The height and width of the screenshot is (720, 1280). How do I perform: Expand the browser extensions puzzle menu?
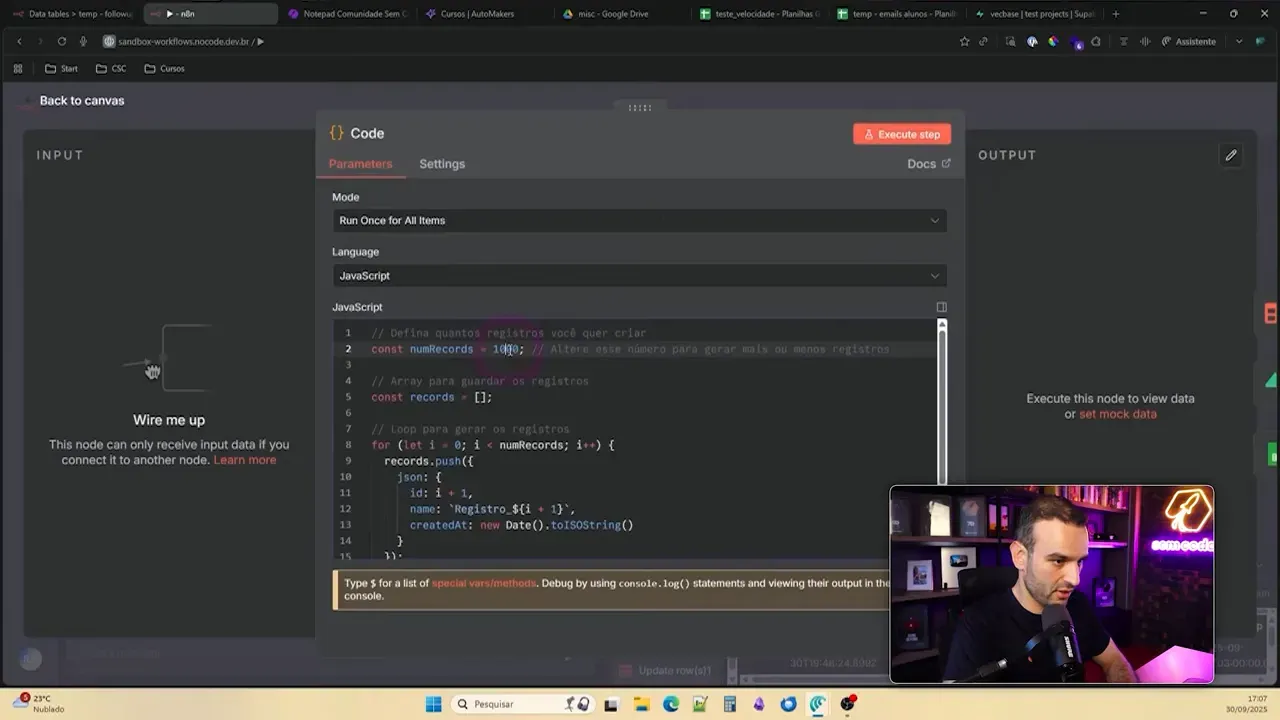coord(1011,41)
